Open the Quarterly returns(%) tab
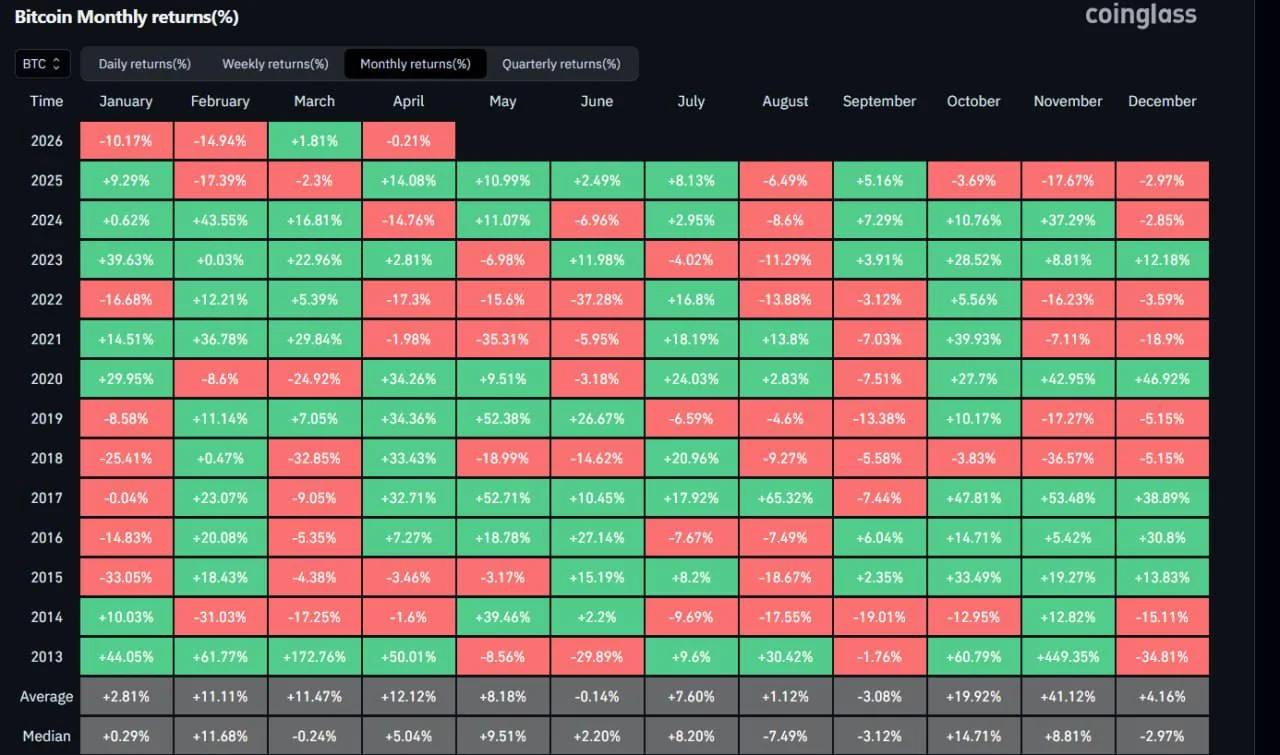 pos(561,64)
